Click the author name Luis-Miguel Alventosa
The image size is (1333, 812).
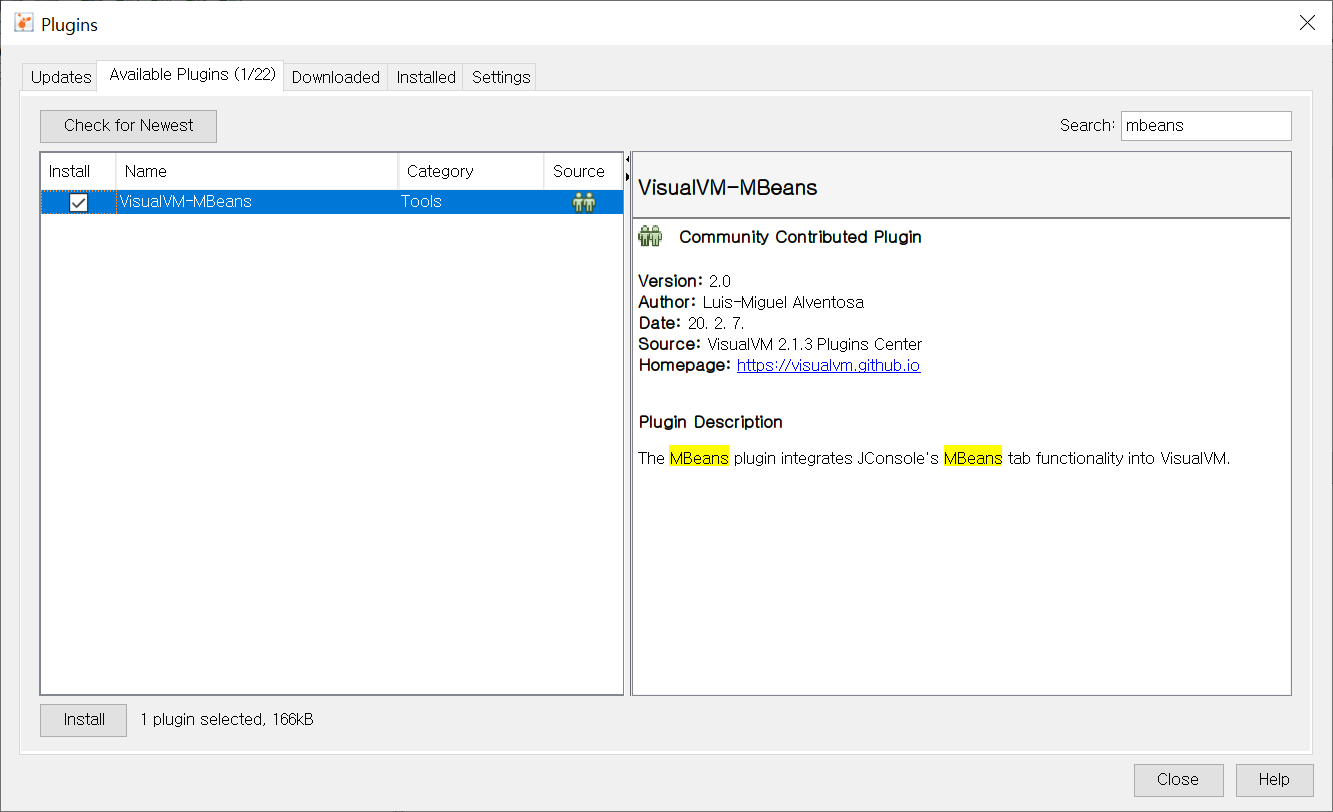point(783,302)
